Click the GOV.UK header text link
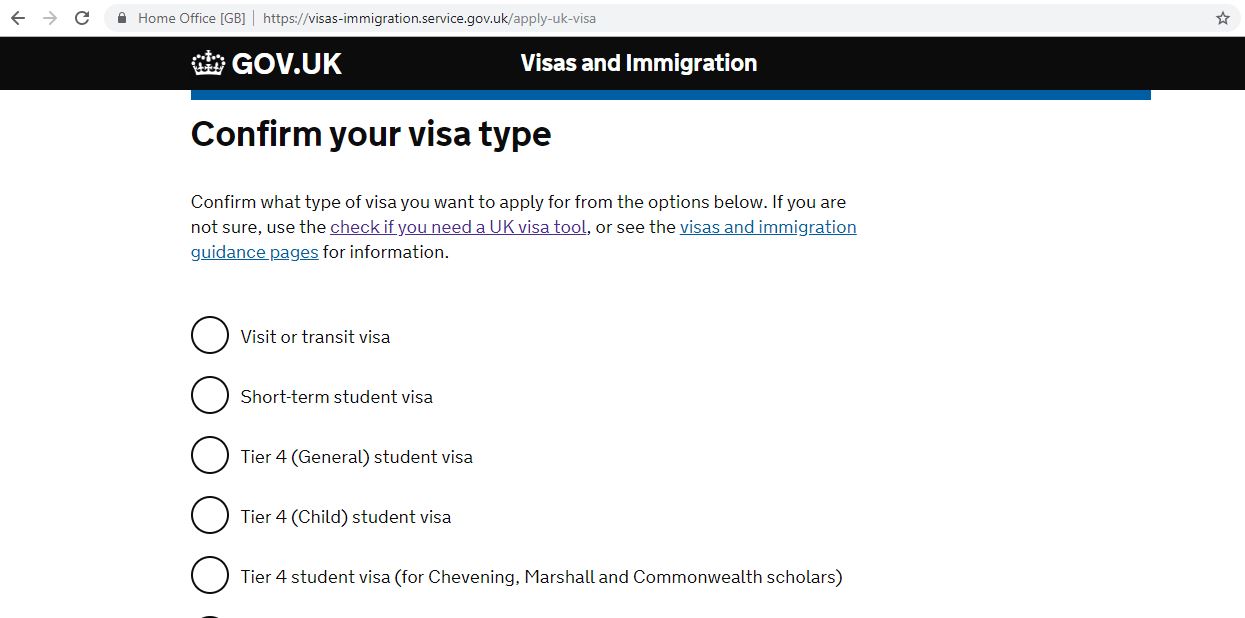This screenshot has height=618, width=1245. (287, 64)
